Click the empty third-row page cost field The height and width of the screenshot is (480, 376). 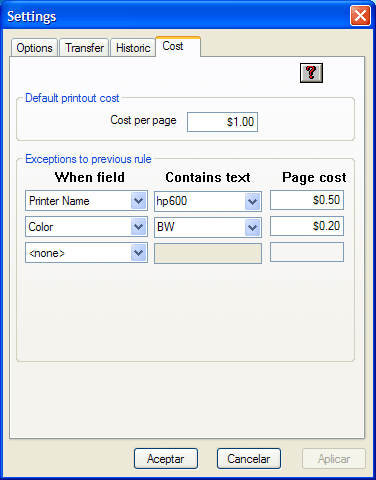tap(307, 252)
